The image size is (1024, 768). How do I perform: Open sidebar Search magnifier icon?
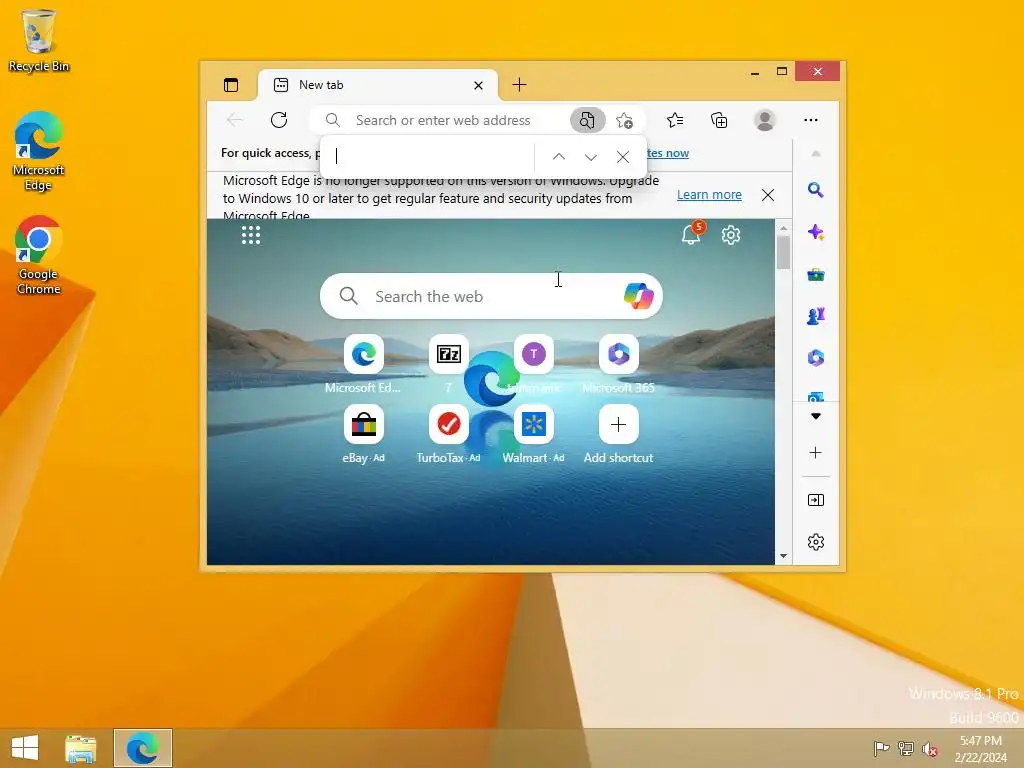pyautogui.click(x=815, y=190)
